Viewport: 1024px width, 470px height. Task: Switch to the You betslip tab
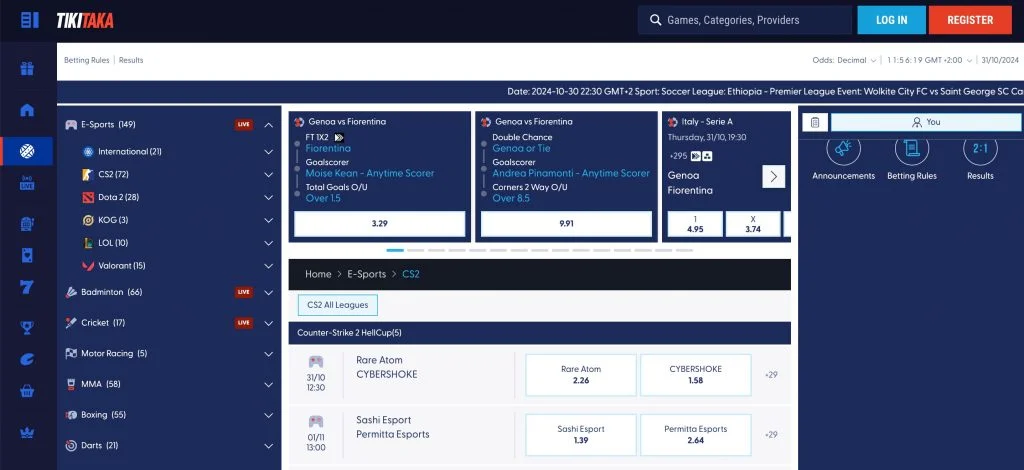926,122
